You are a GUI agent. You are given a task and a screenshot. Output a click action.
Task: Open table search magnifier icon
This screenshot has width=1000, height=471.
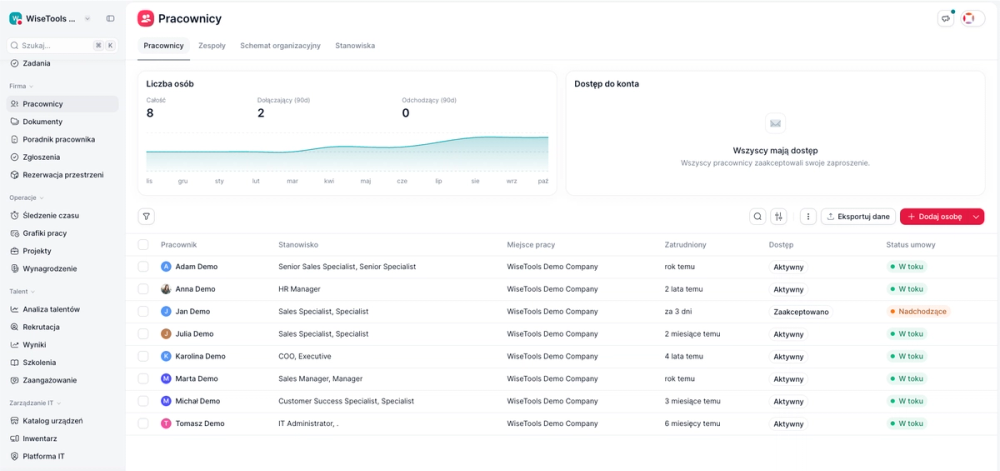(x=758, y=217)
